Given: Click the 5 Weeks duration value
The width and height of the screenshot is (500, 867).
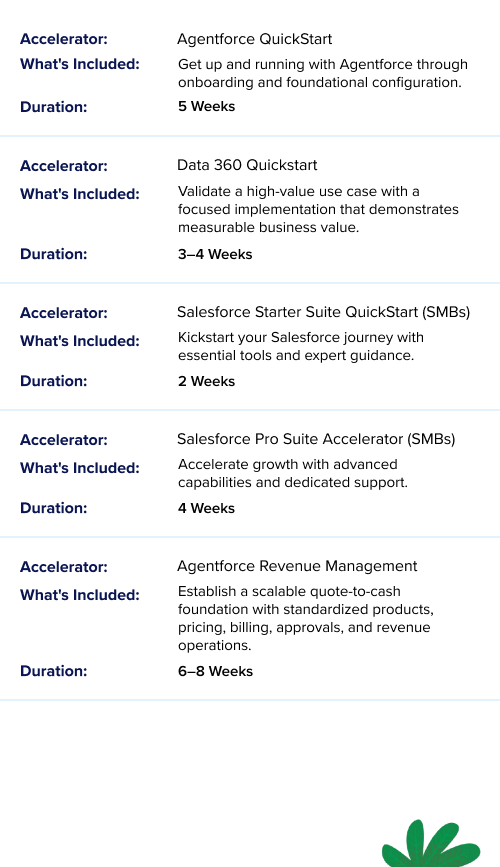Looking at the screenshot, I should 206,106.
